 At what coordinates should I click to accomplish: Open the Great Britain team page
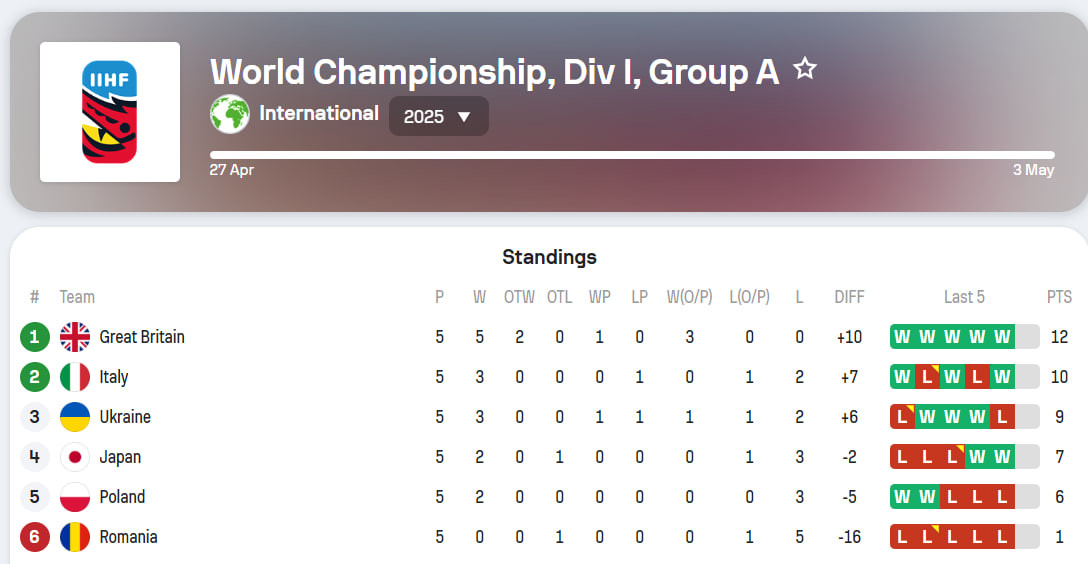pyautogui.click(x=142, y=337)
